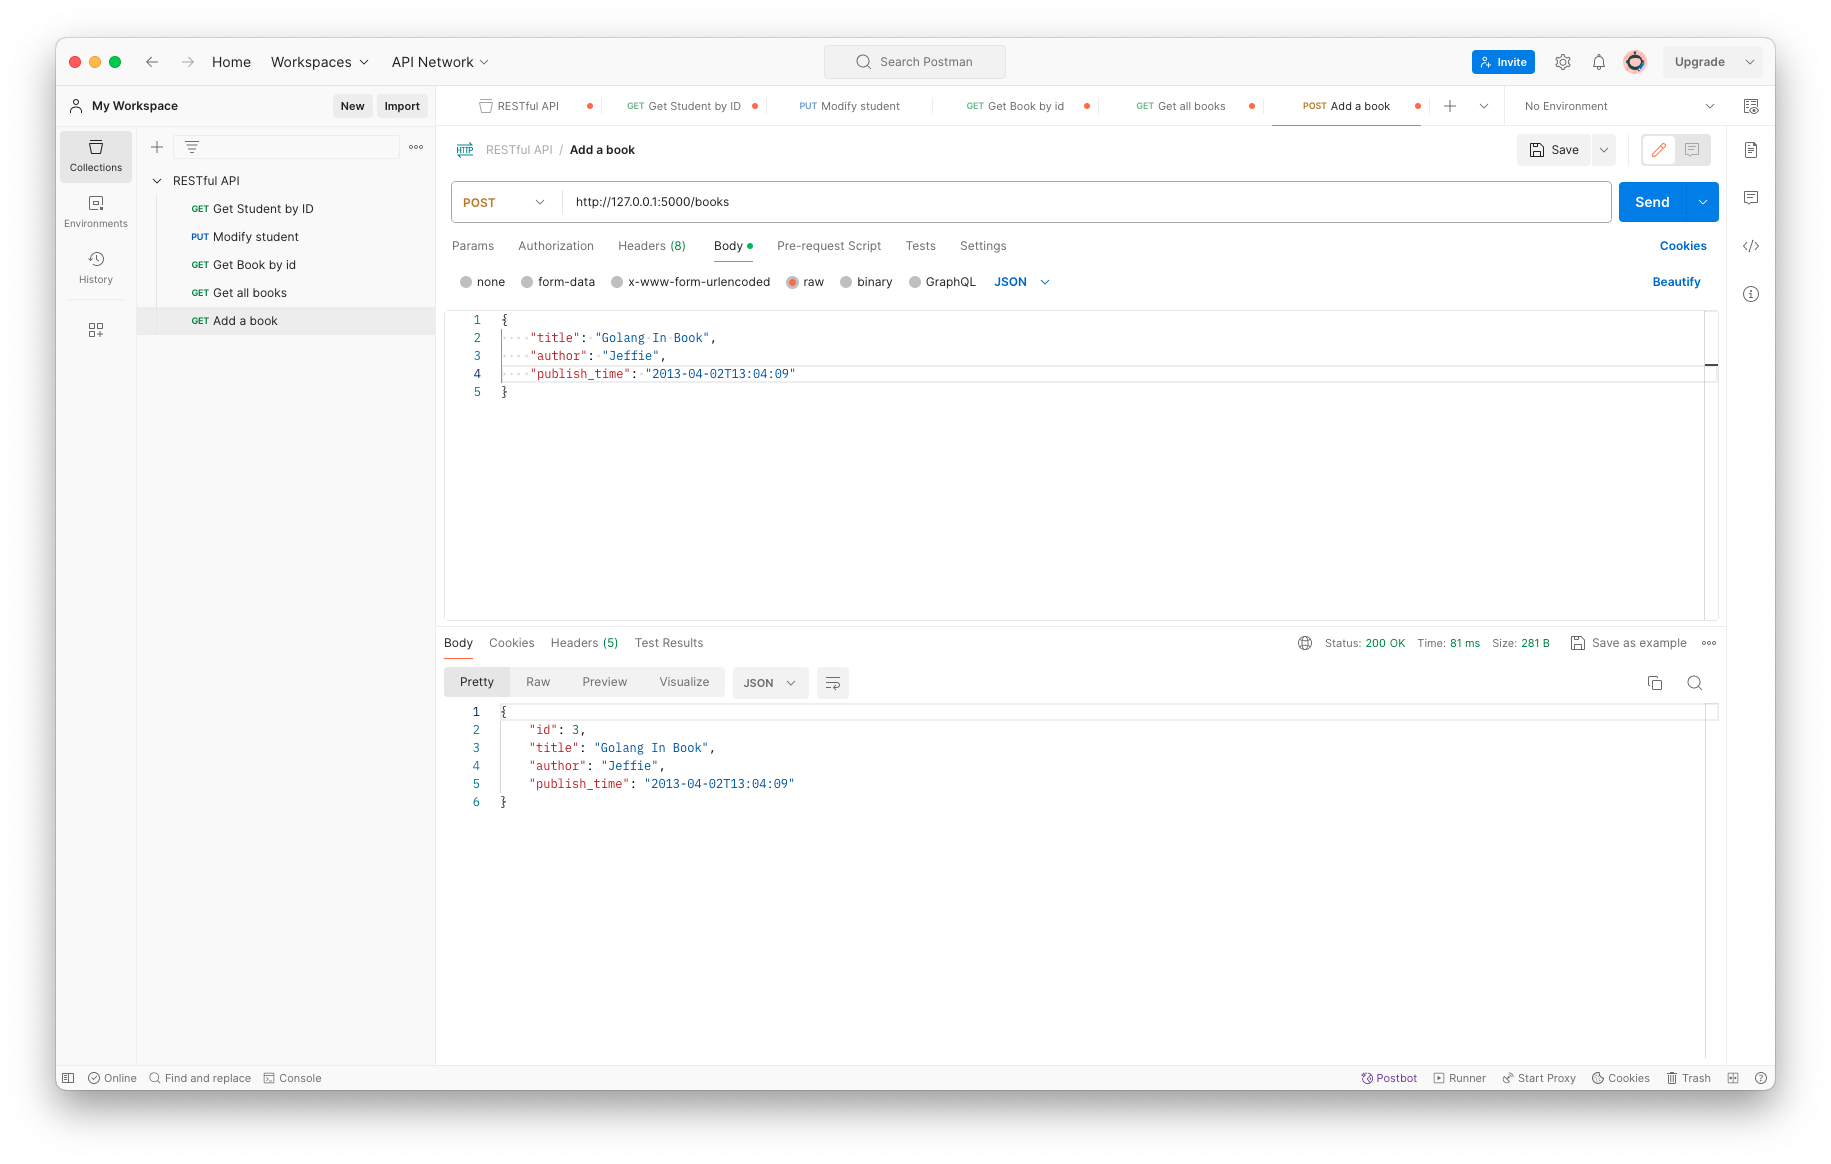Open the Environments sidebar panel

[x=96, y=211]
